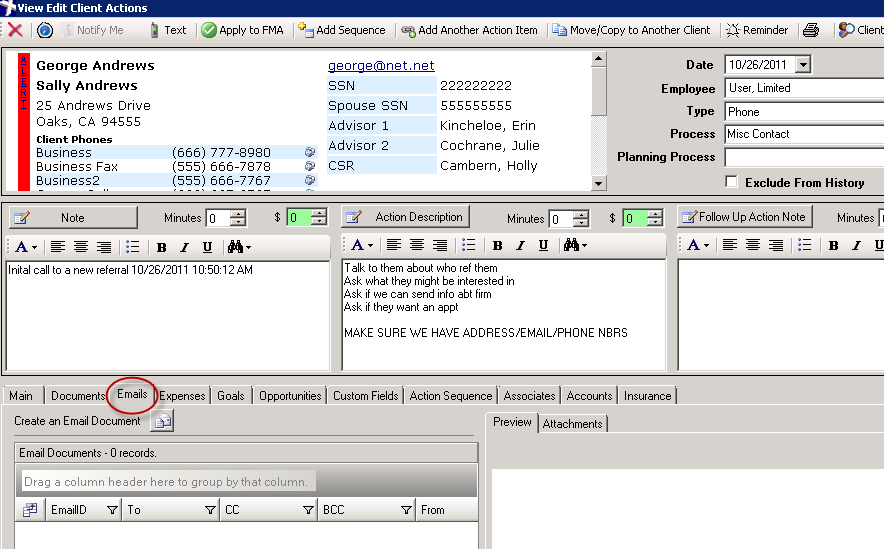This screenshot has width=884, height=549.
Task: Click Action Description Minutes stepper
Action: point(581,219)
